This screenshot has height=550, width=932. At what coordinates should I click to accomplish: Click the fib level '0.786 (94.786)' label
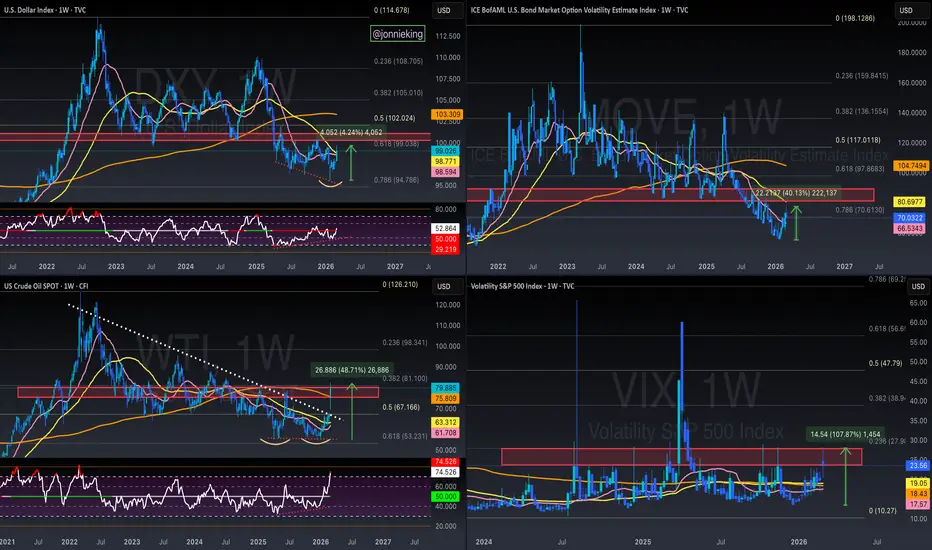396,180
